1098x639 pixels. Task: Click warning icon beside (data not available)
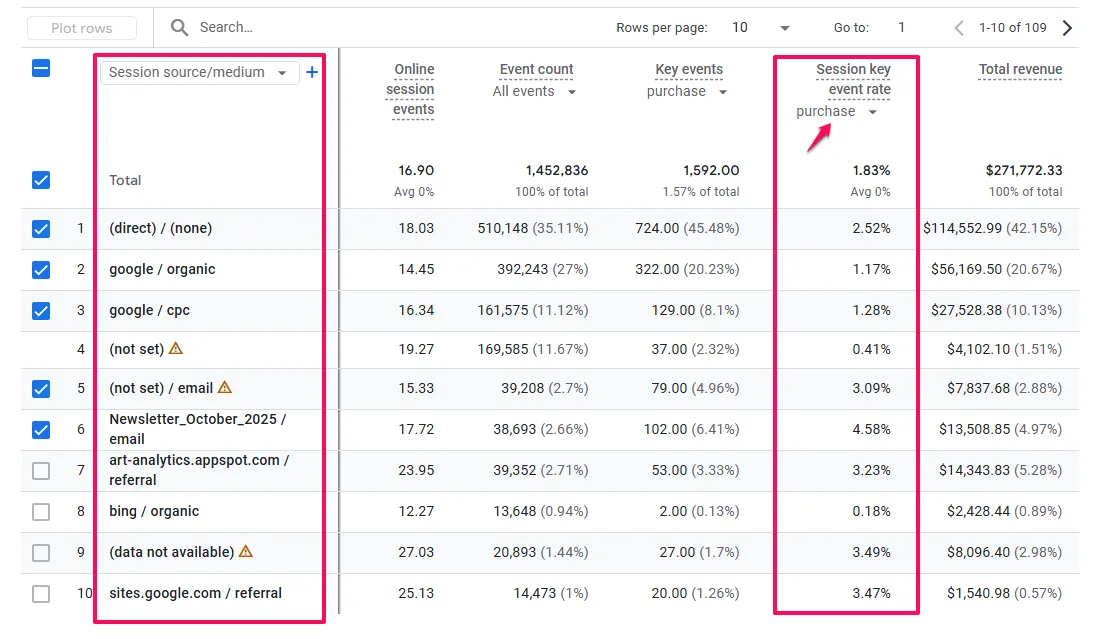pos(246,552)
